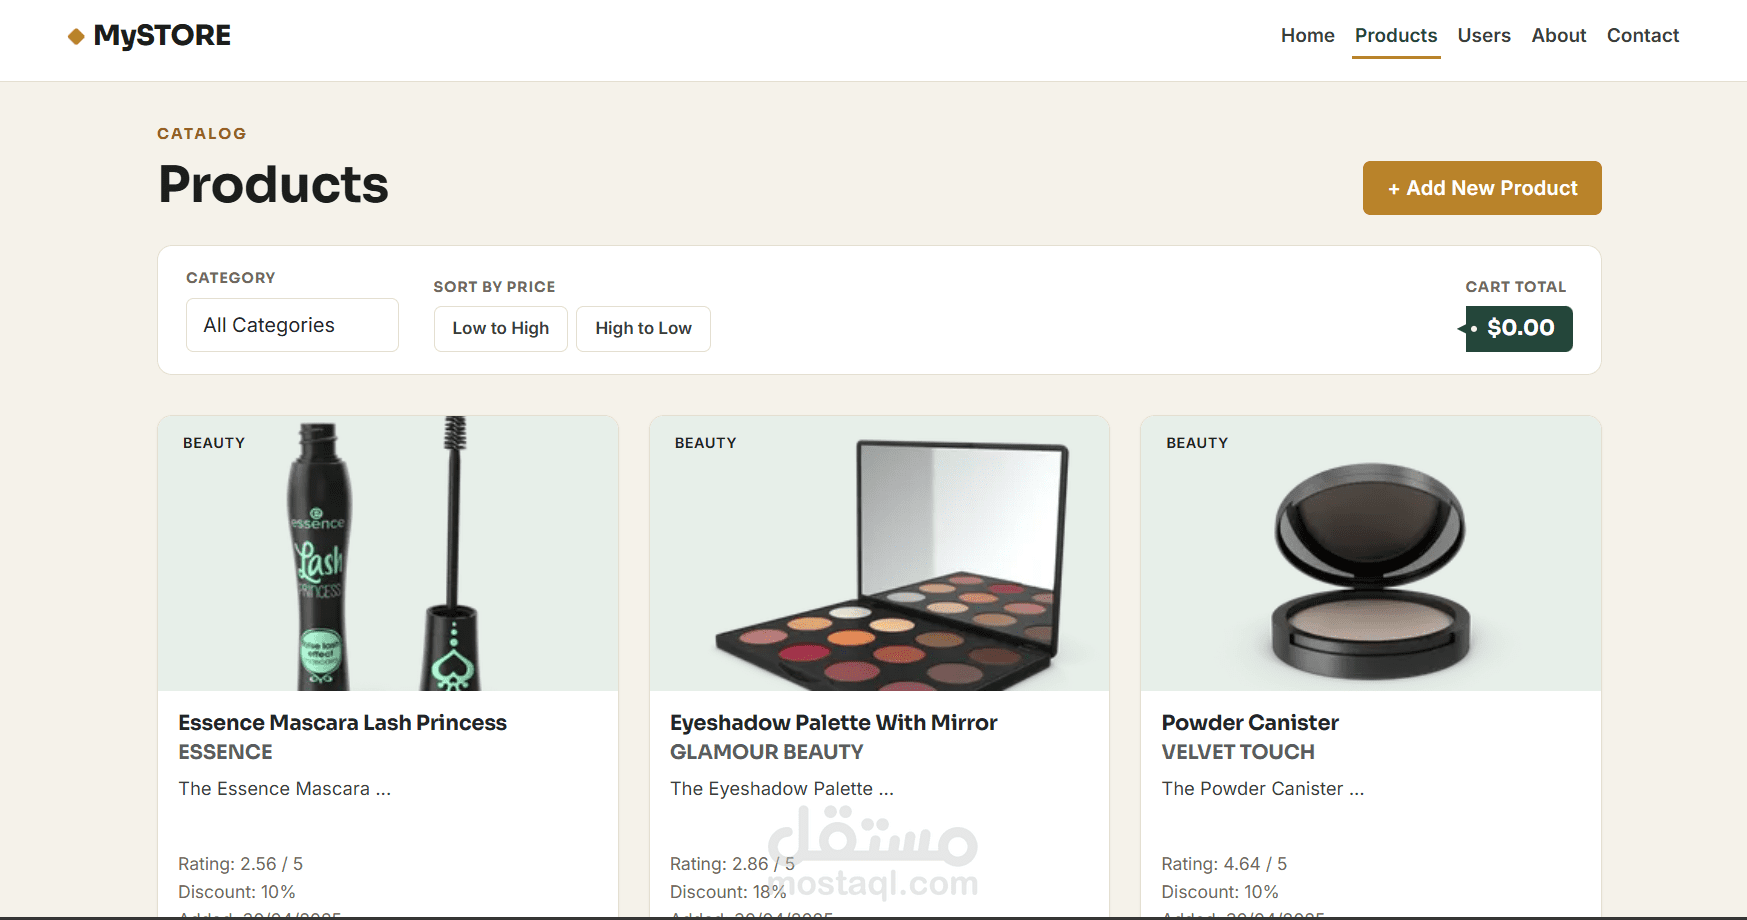This screenshot has height=920, width=1747.
Task: Open the Products nav tab
Action: point(1396,36)
